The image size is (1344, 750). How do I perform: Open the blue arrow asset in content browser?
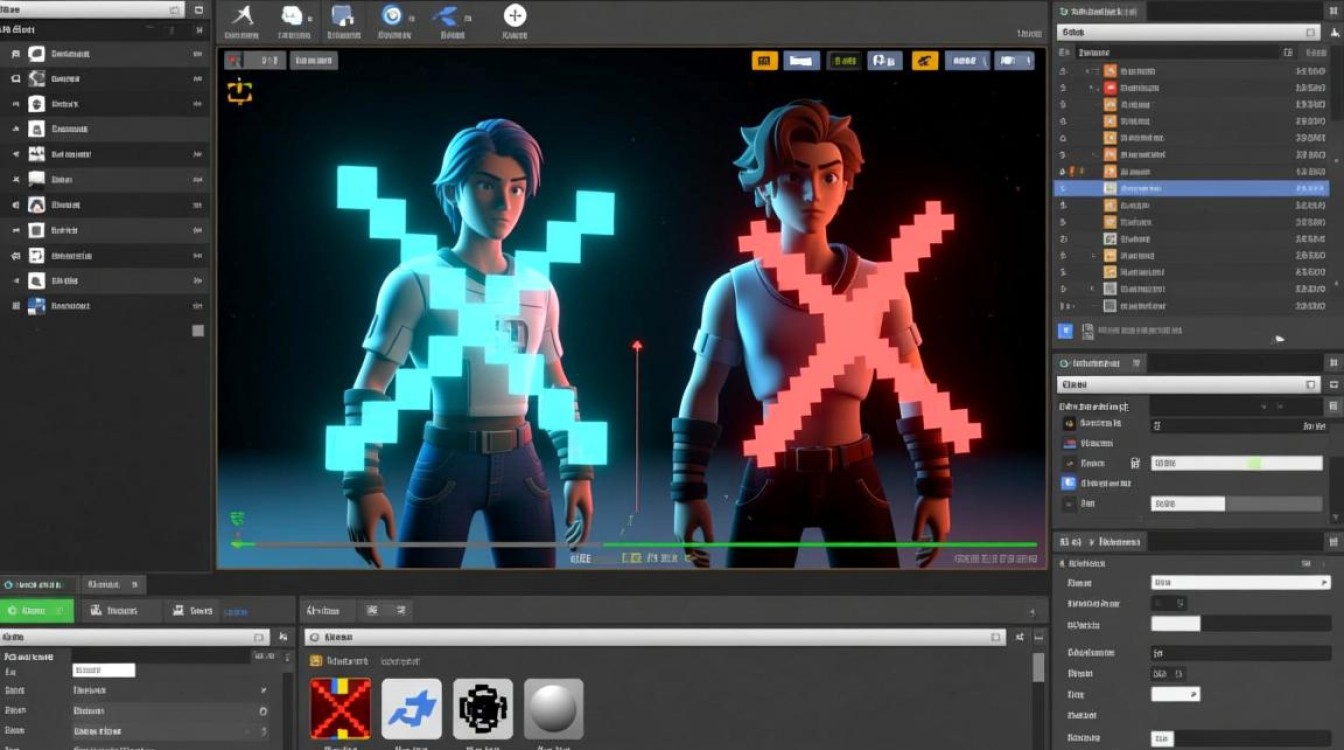click(x=411, y=709)
